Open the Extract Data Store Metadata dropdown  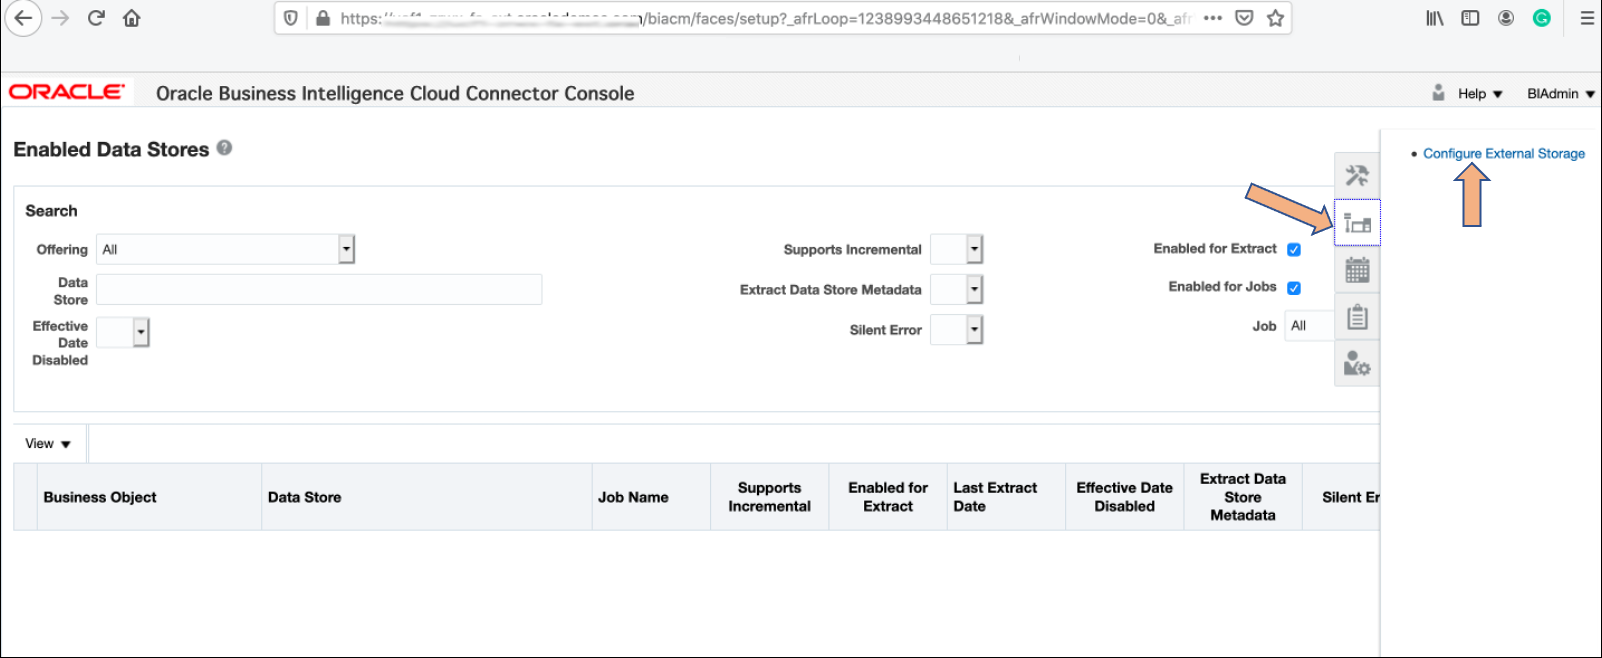click(975, 290)
